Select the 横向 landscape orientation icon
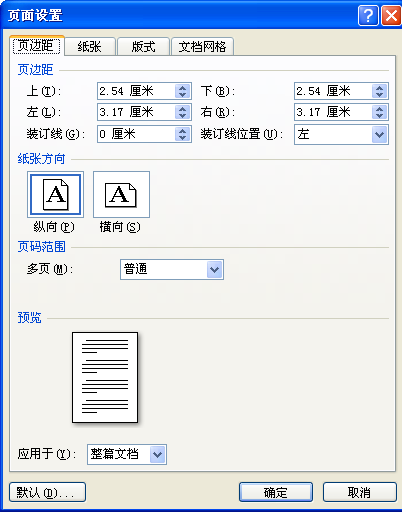Viewport: 402px width, 512px height. [x=121, y=194]
